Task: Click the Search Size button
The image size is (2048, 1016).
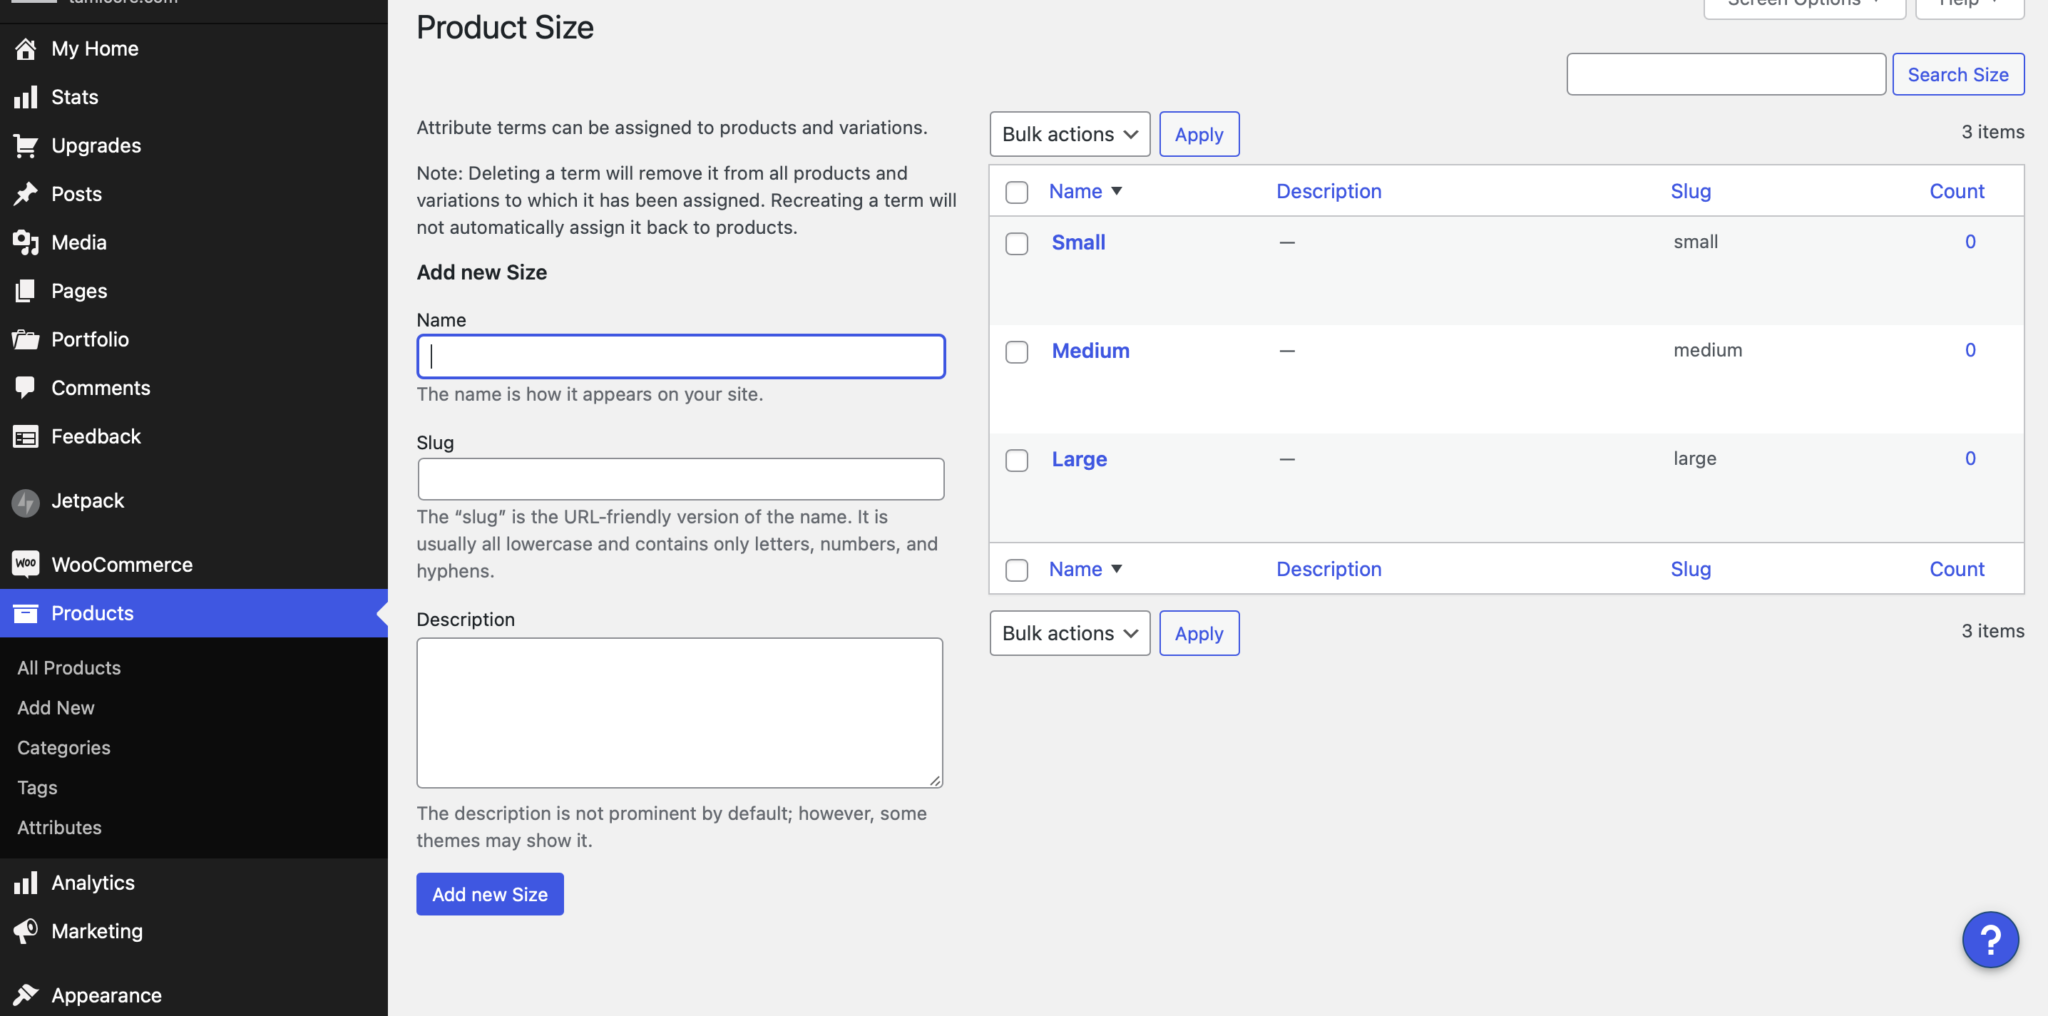Action: [x=1958, y=74]
